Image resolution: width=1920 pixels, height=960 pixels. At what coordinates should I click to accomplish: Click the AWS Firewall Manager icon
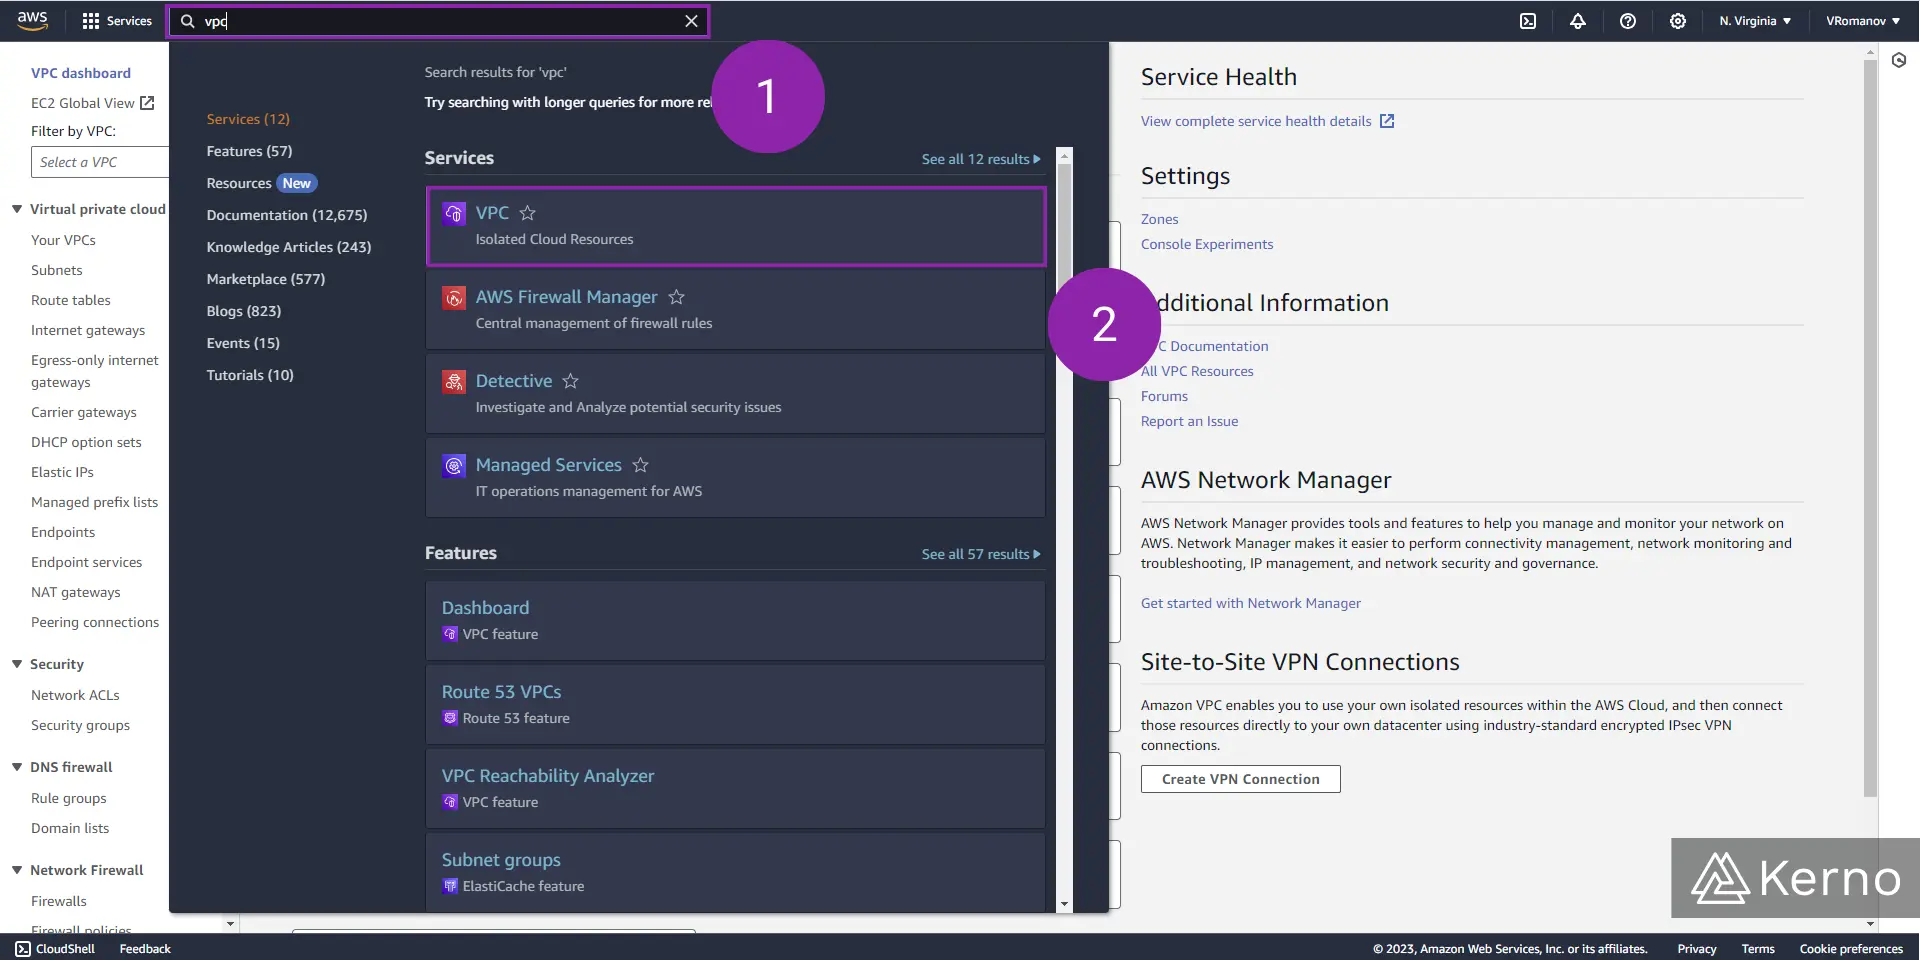454,297
